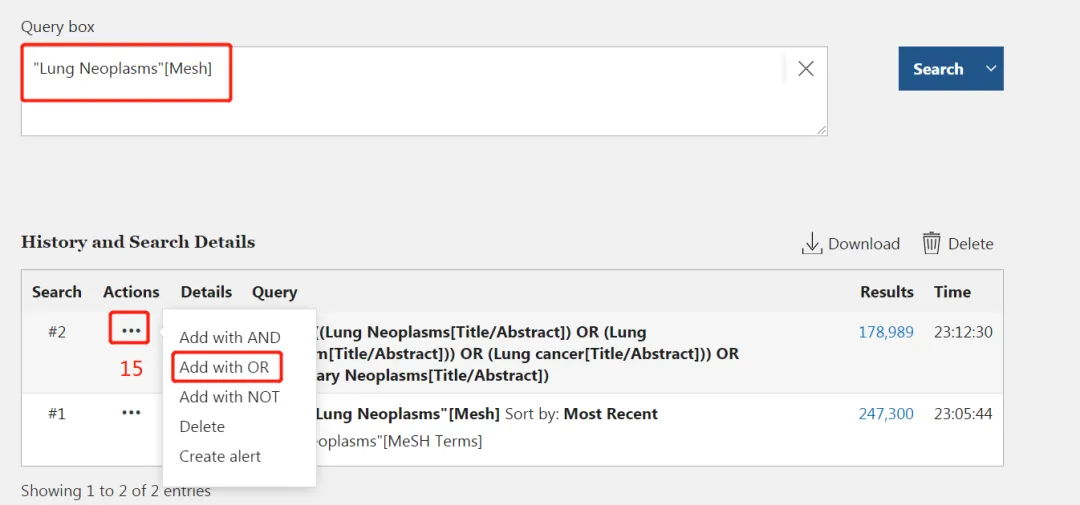This screenshot has height=505, width=1080.
Task: Open actions ellipsis for search #2
Action: 130,331
